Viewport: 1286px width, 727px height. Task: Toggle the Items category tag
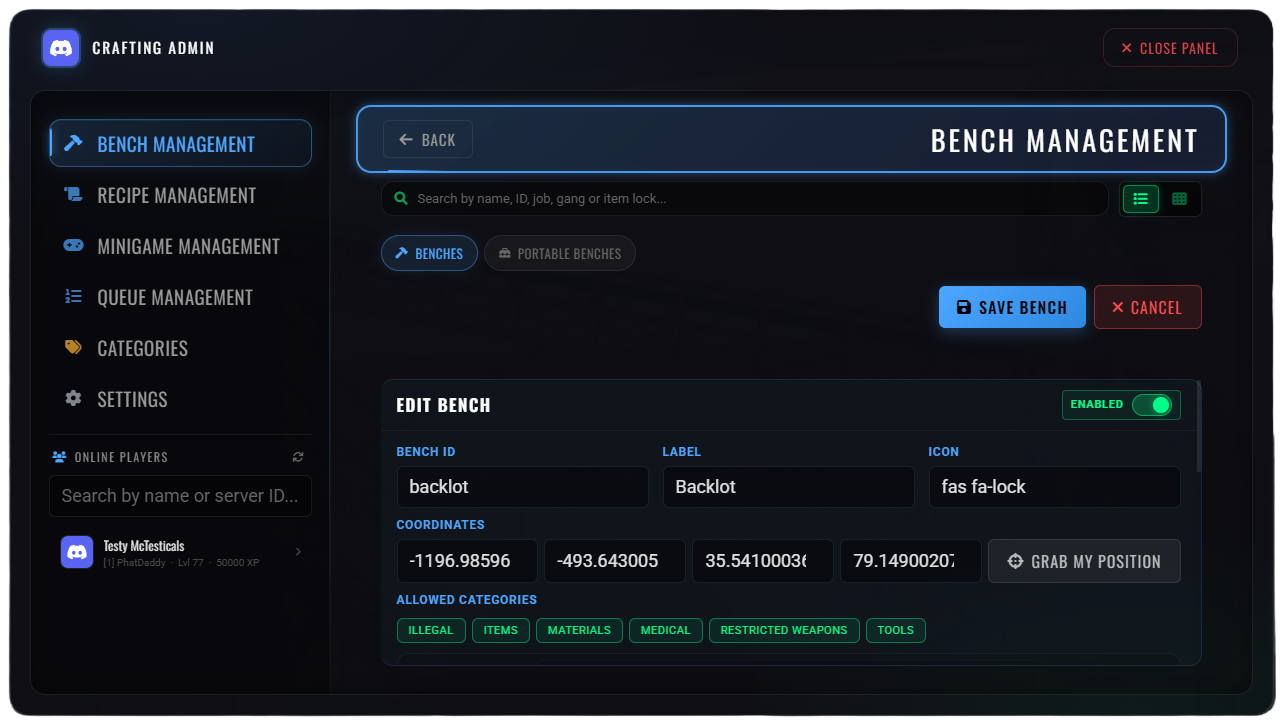pyautogui.click(x=501, y=630)
